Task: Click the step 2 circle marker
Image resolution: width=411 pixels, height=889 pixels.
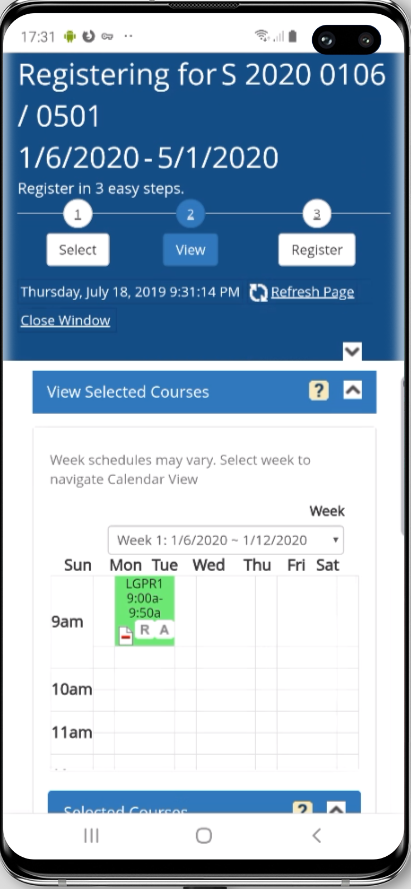Action: click(x=190, y=214)
